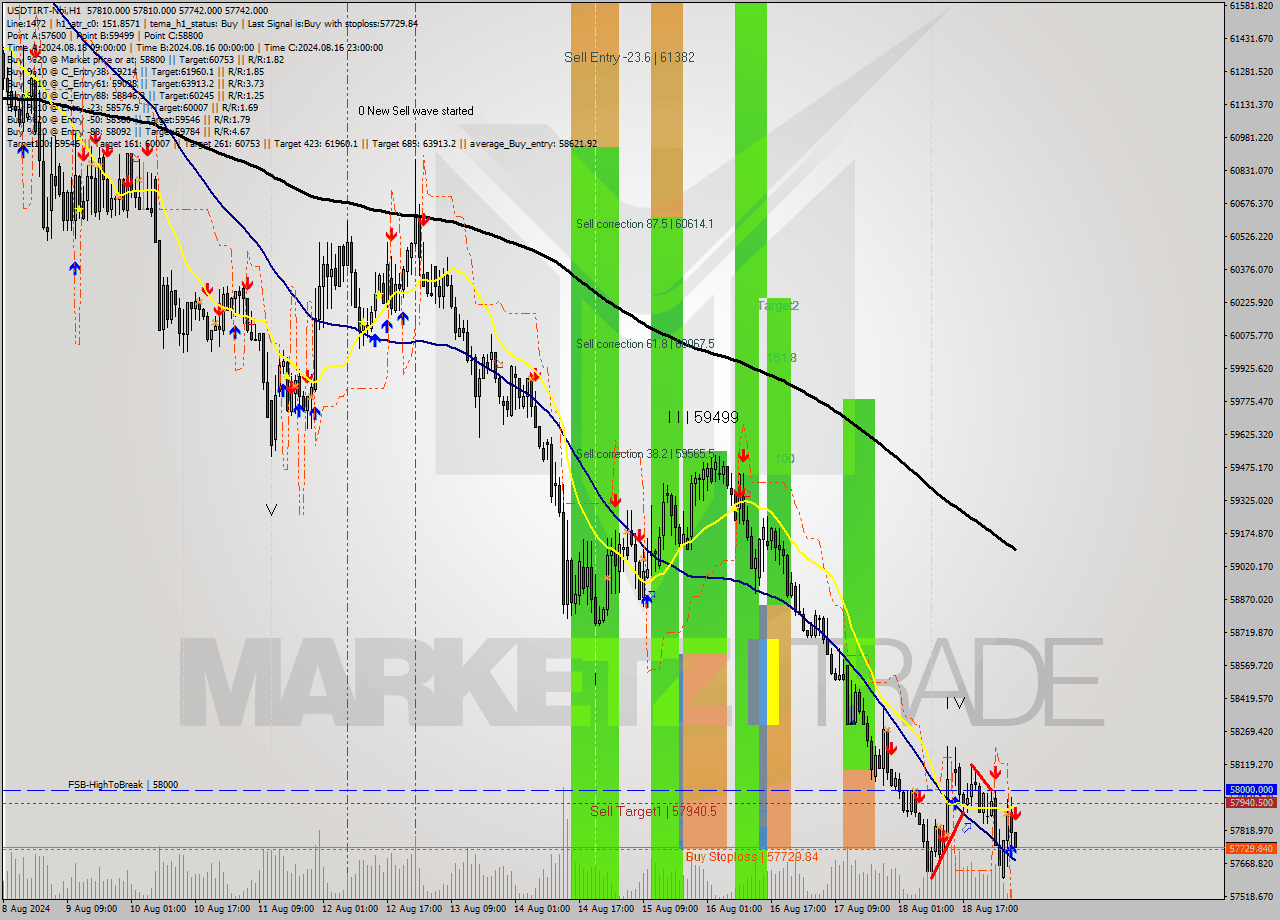Click the 'Sell Target1 | 57940.5' label

pos(653,811)
